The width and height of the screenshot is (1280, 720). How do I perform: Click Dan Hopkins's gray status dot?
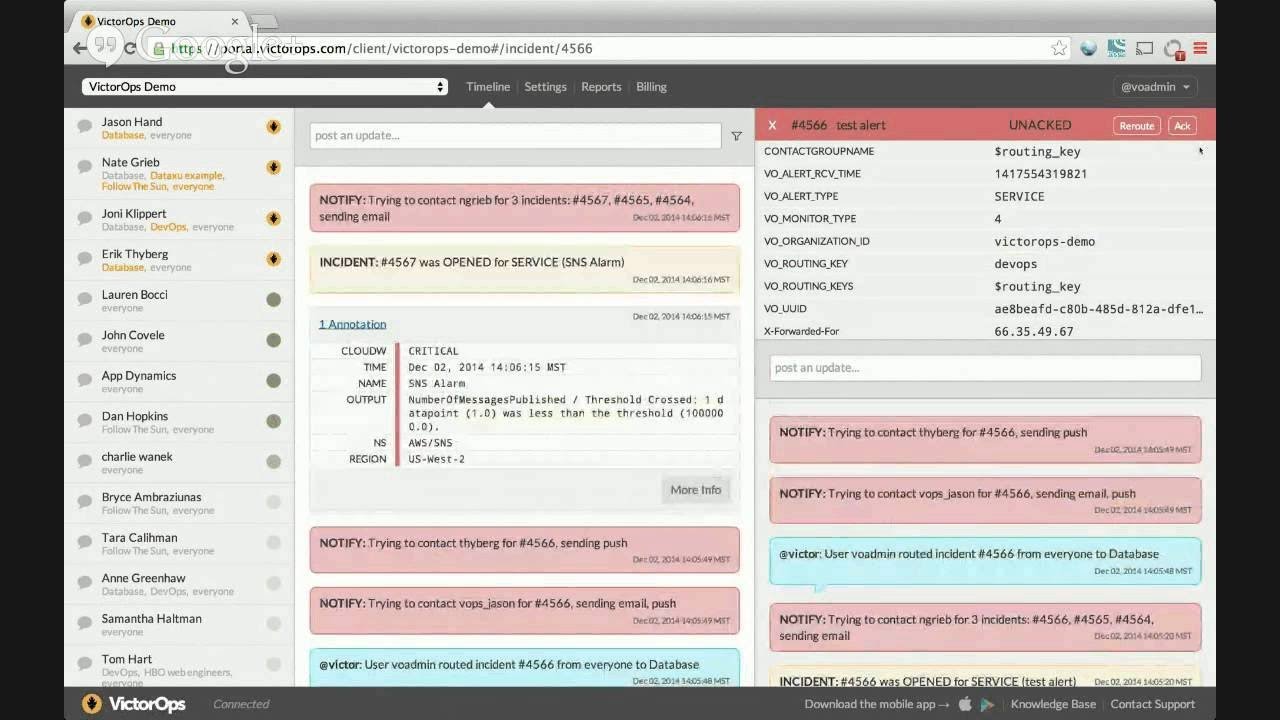pyautogui.click(x=273, y=421)
